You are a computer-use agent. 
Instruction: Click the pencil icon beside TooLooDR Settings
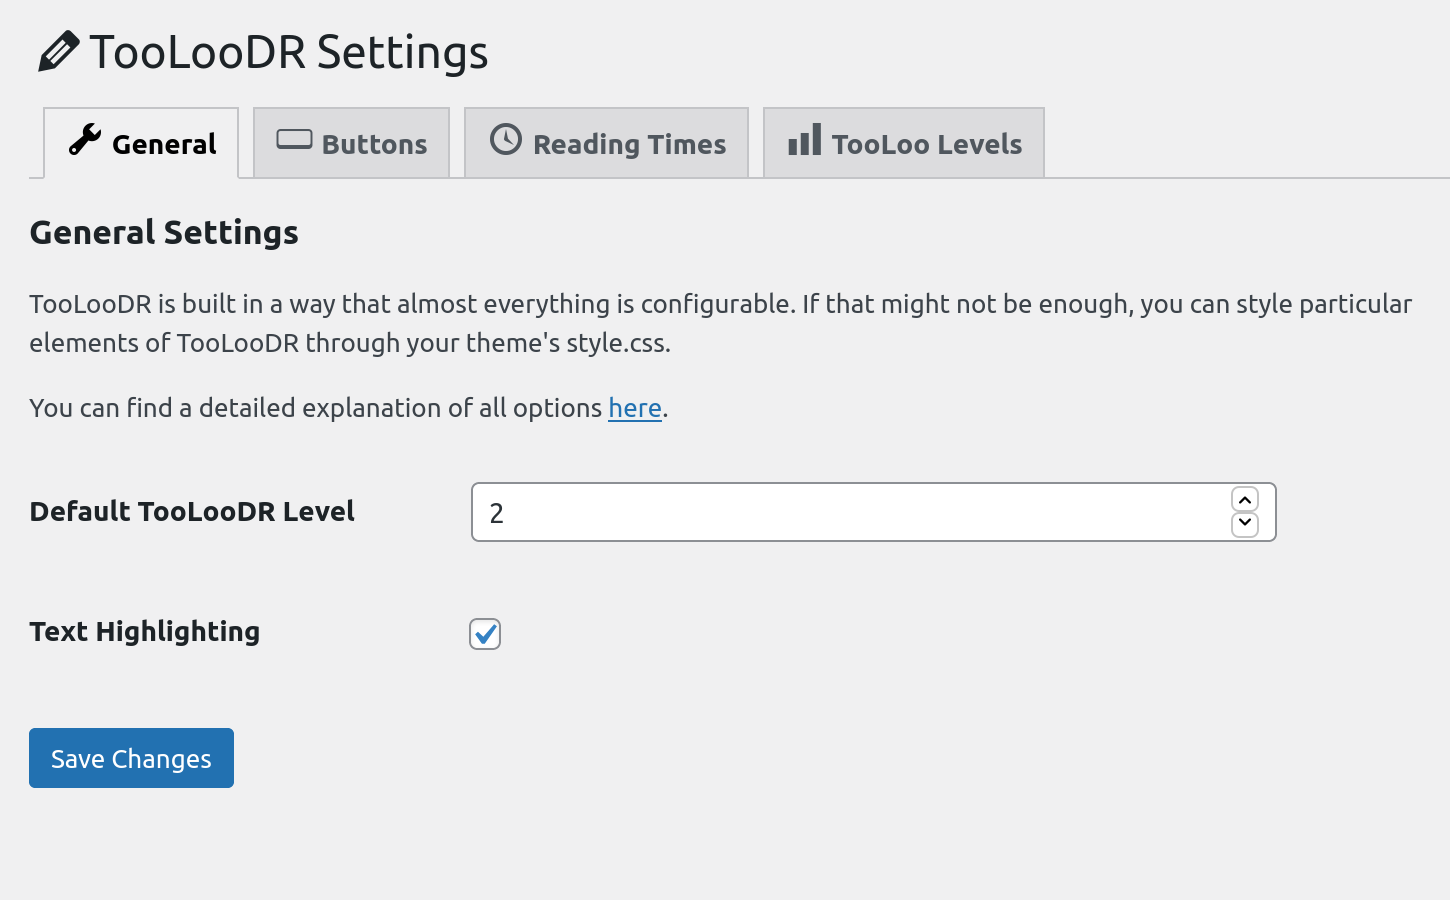click(58, 52)
